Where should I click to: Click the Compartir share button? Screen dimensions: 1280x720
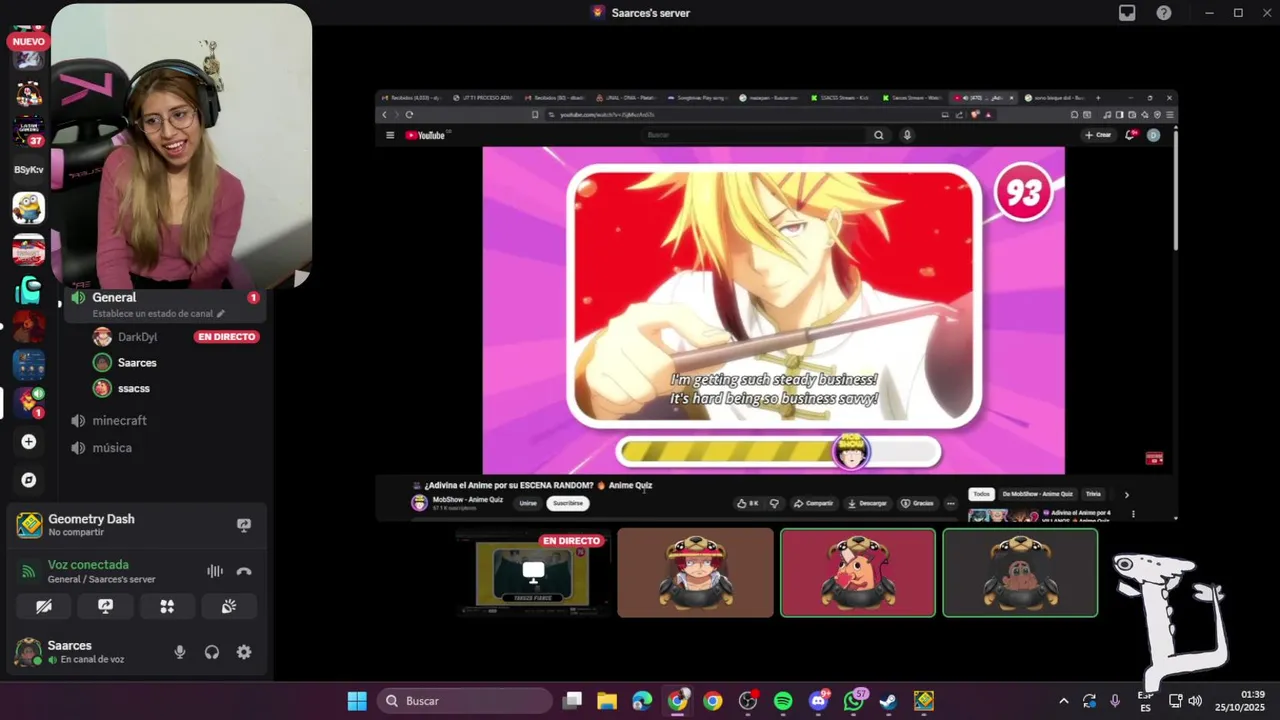814,503
